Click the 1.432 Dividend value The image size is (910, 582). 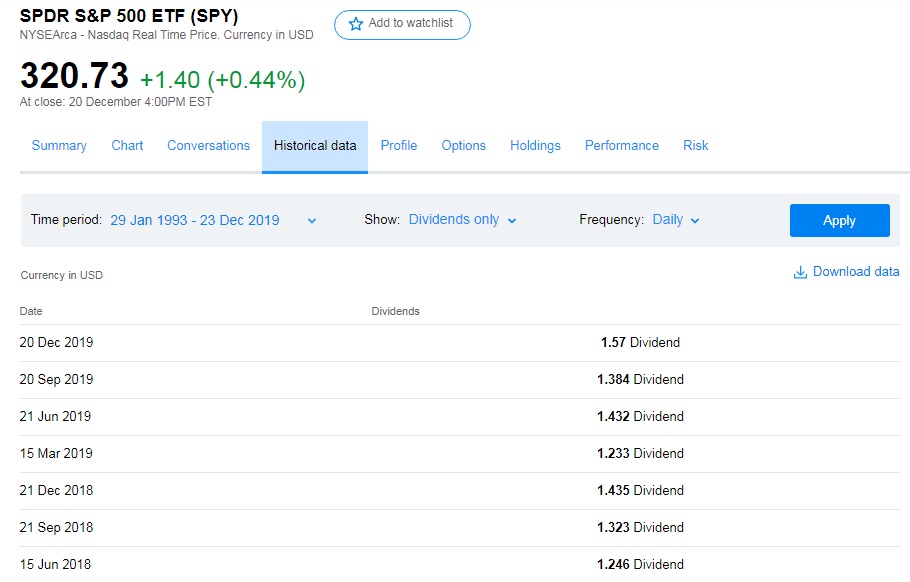pyautogui.click(x=640, y=417)
